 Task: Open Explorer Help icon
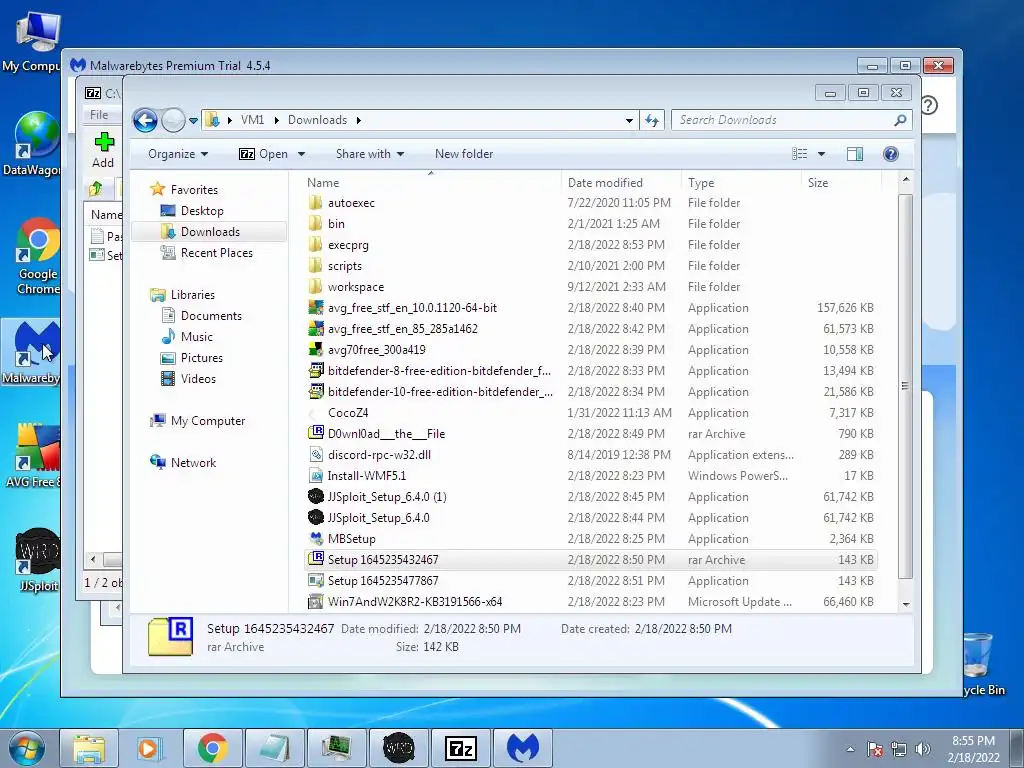pyautogui.click(x=890, y=154)
